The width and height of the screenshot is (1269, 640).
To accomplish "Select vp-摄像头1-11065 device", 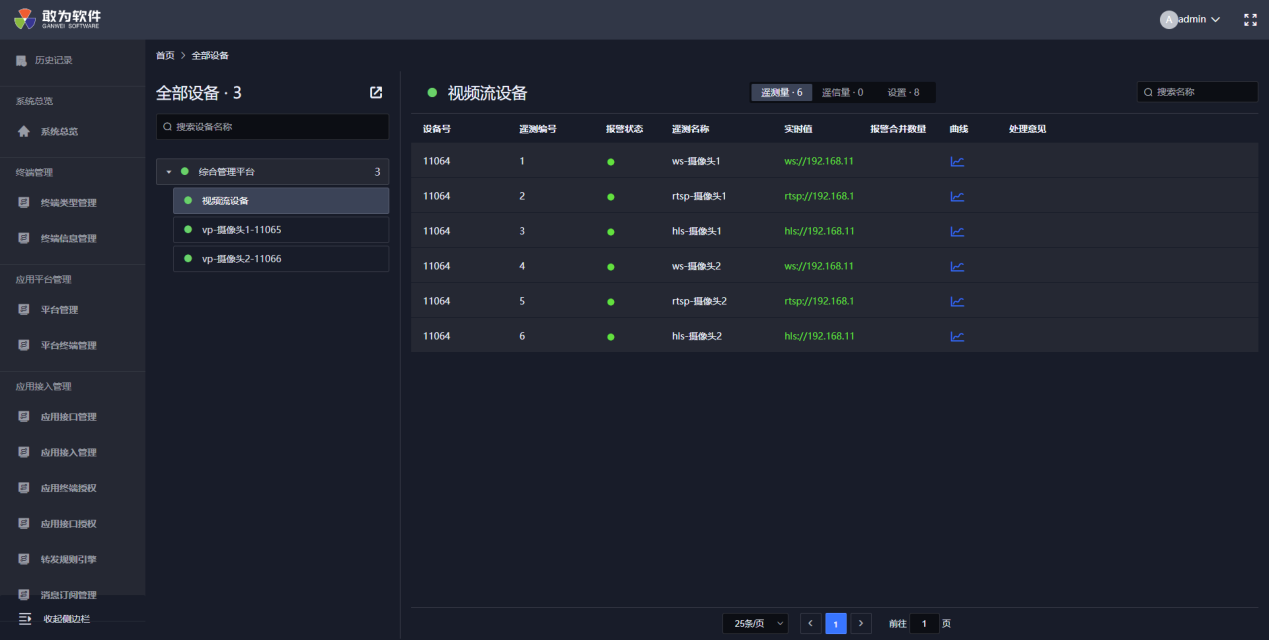I will tap(241, 230).
